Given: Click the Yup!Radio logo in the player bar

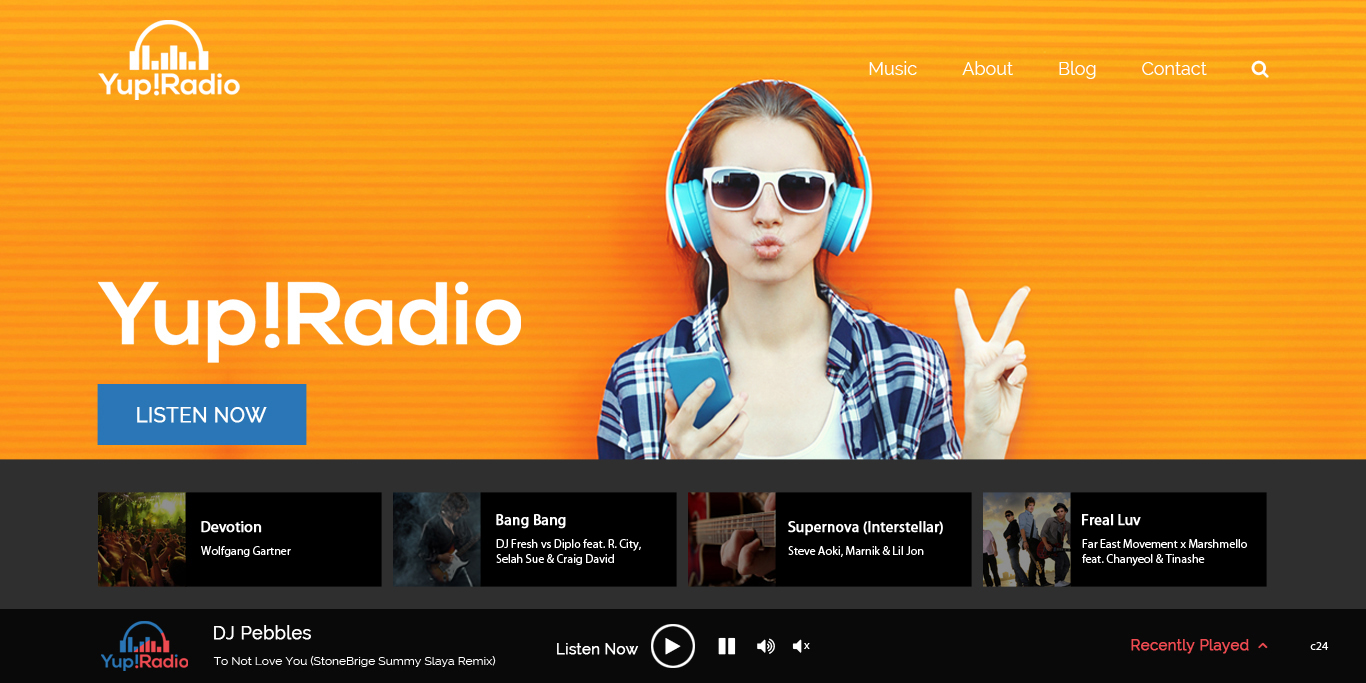Looking at the screenshot, I should (x=143, y=645).
